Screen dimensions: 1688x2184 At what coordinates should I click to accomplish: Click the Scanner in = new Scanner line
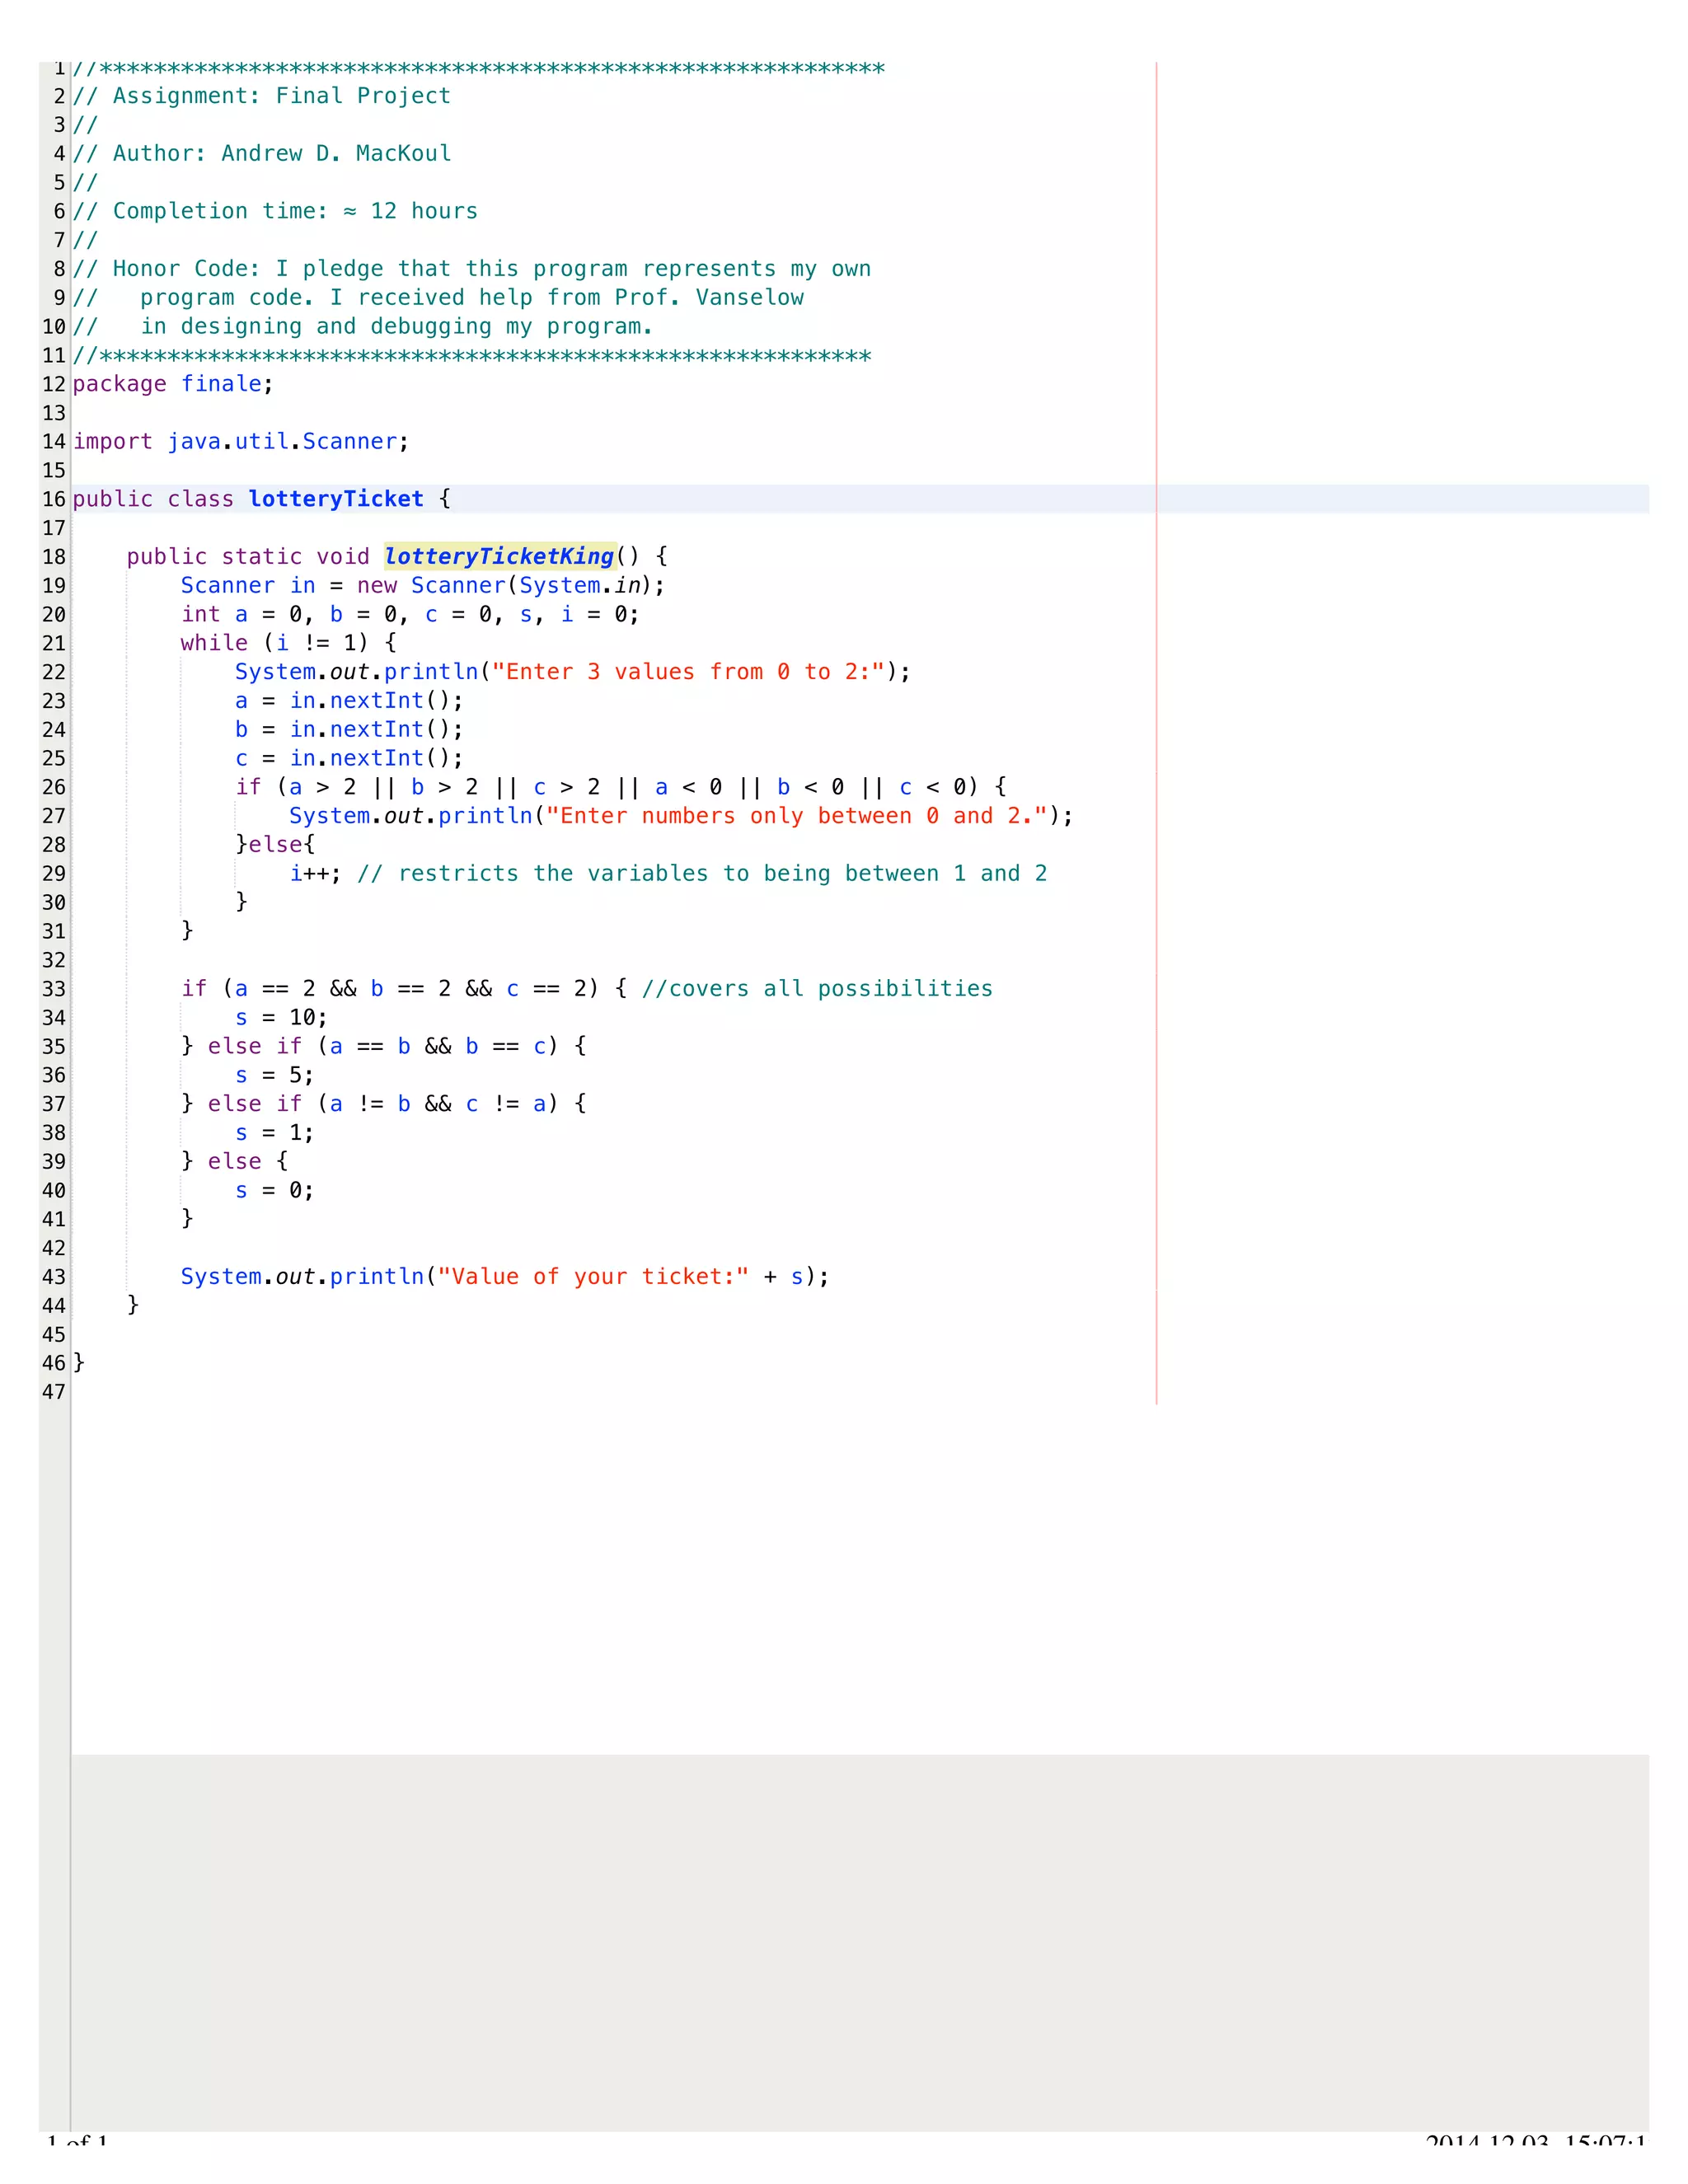[423, 585]
